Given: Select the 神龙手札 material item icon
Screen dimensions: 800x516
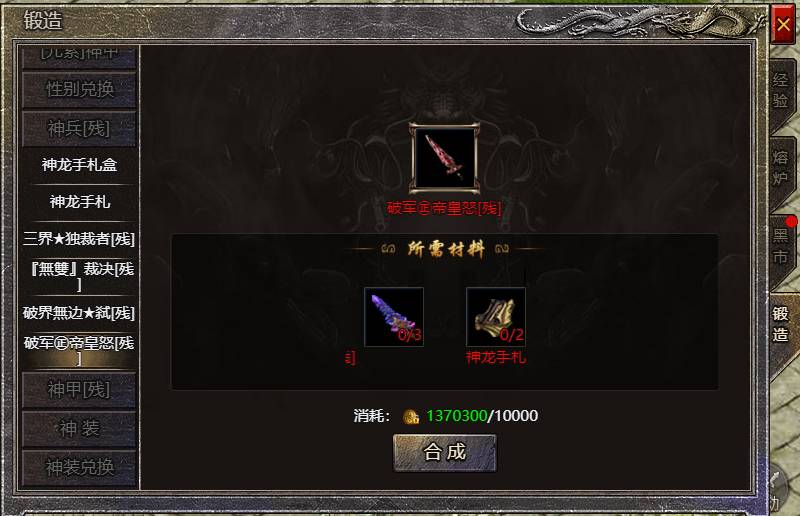Looking at the screenshot, I should tap(496, 316).
